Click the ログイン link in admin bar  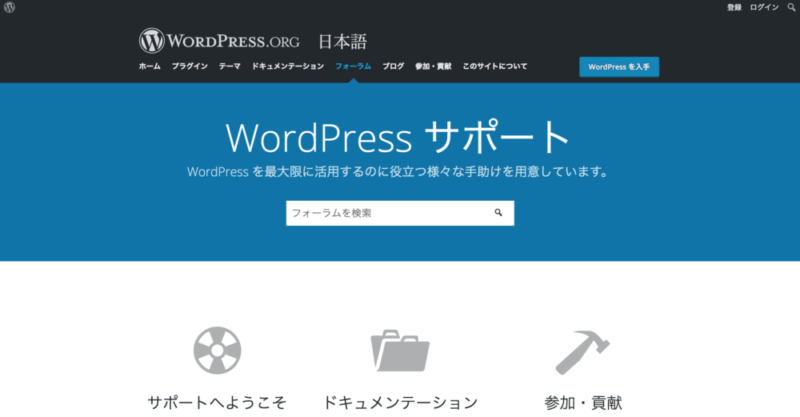click(764, 7)
